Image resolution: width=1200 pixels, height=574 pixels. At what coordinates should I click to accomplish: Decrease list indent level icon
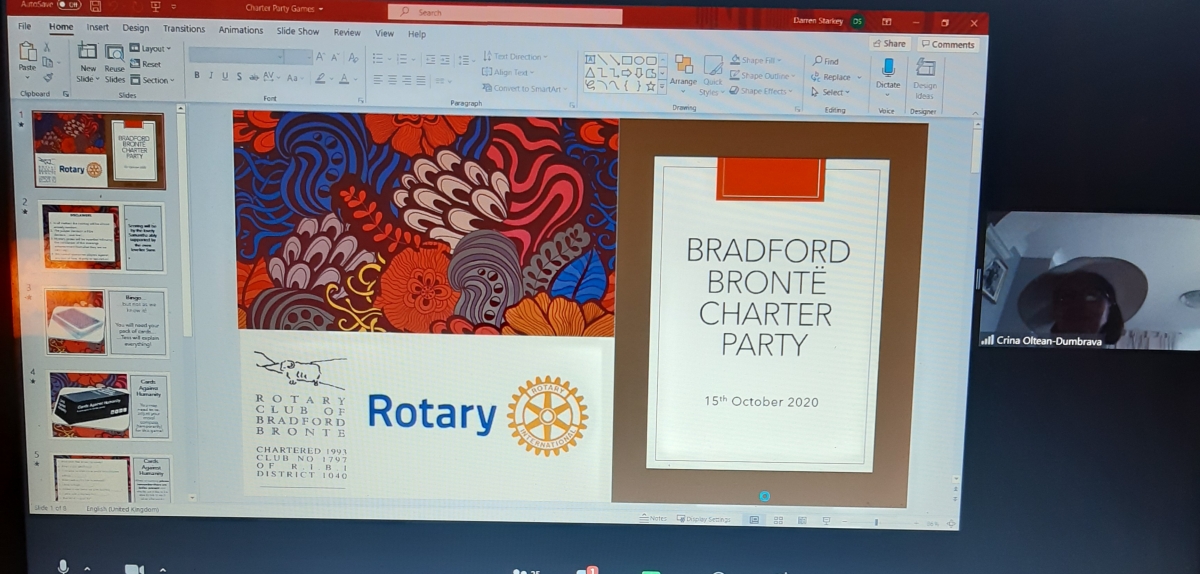point(431,60)
